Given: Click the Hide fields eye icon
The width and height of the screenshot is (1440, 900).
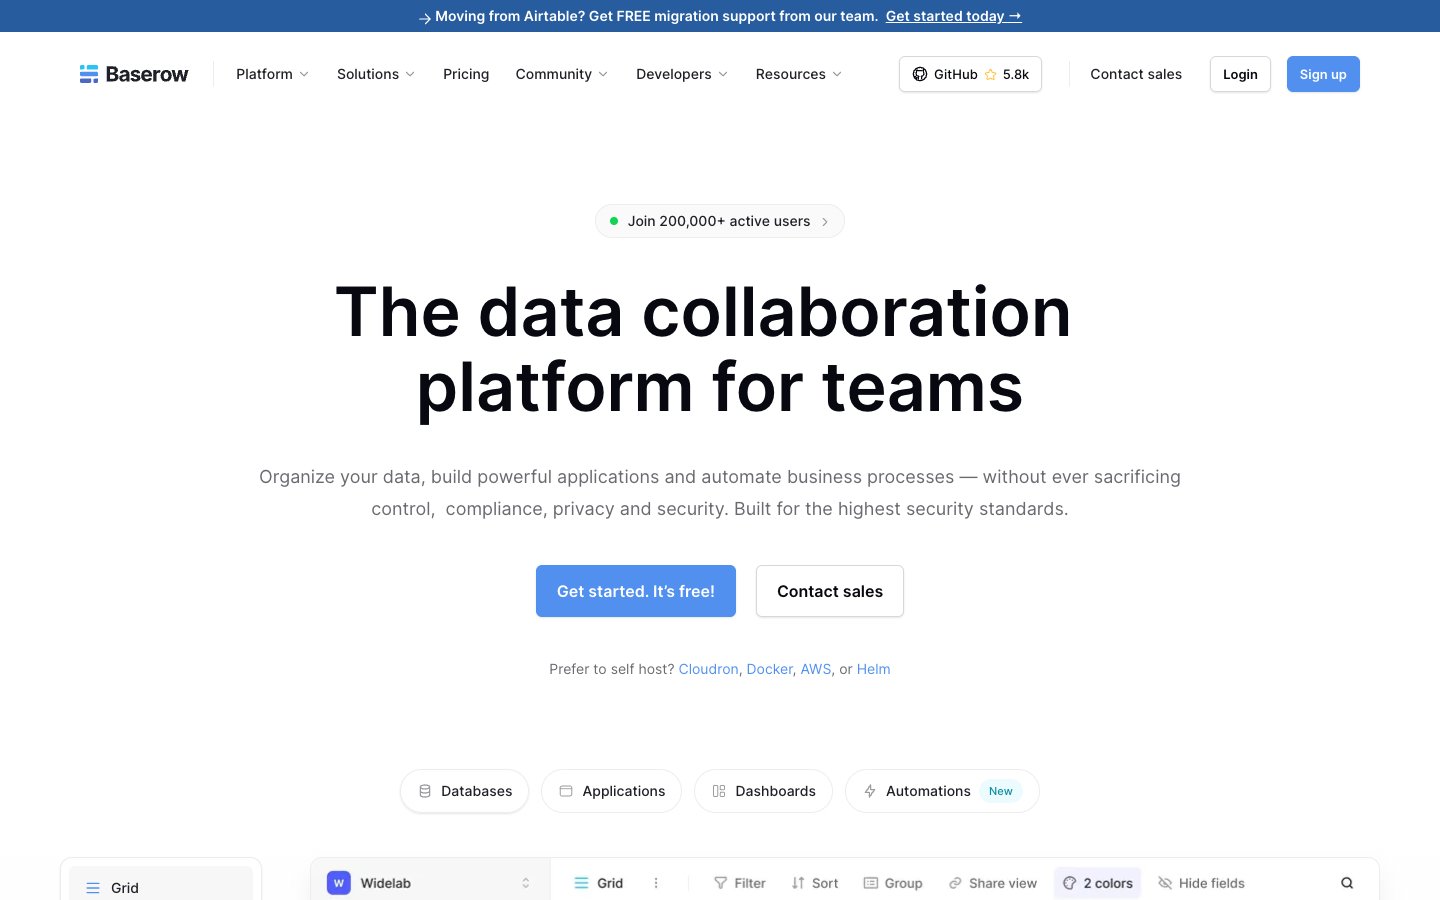Looking at the screenshot, I should [1165, 883].
